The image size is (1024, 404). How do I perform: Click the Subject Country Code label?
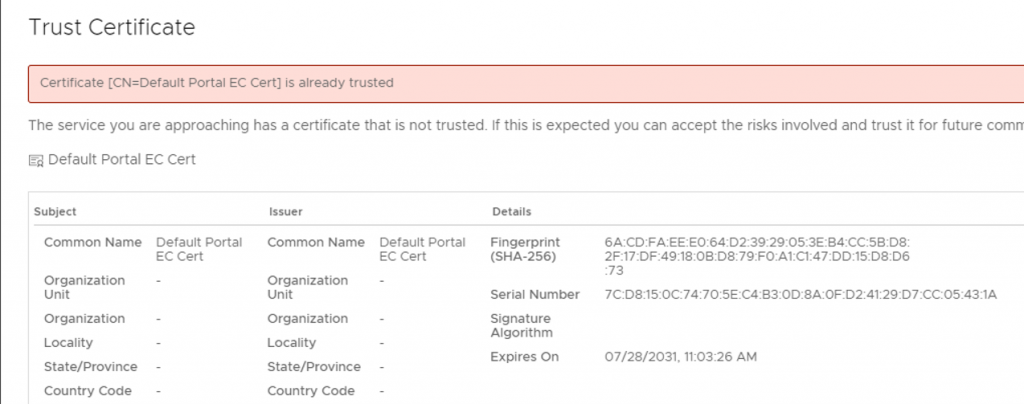[88, 391]
